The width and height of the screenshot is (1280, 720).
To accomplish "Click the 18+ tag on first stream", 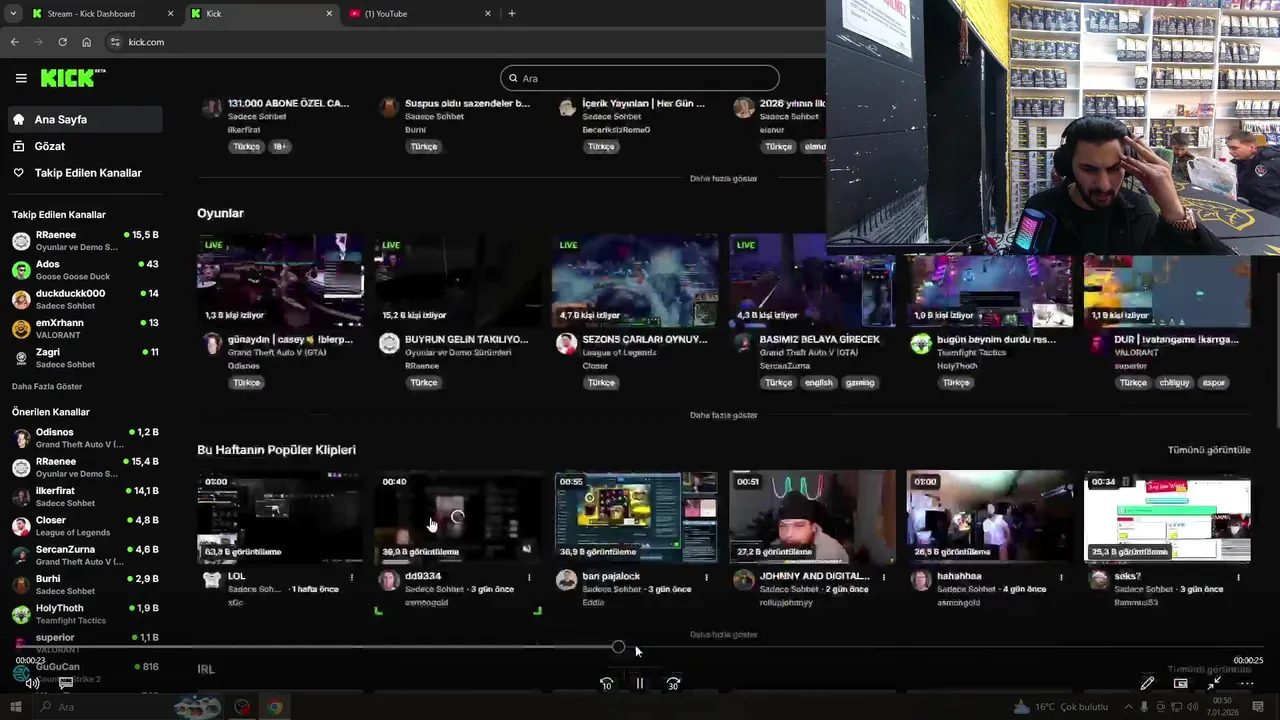I will tap(280, 146).
